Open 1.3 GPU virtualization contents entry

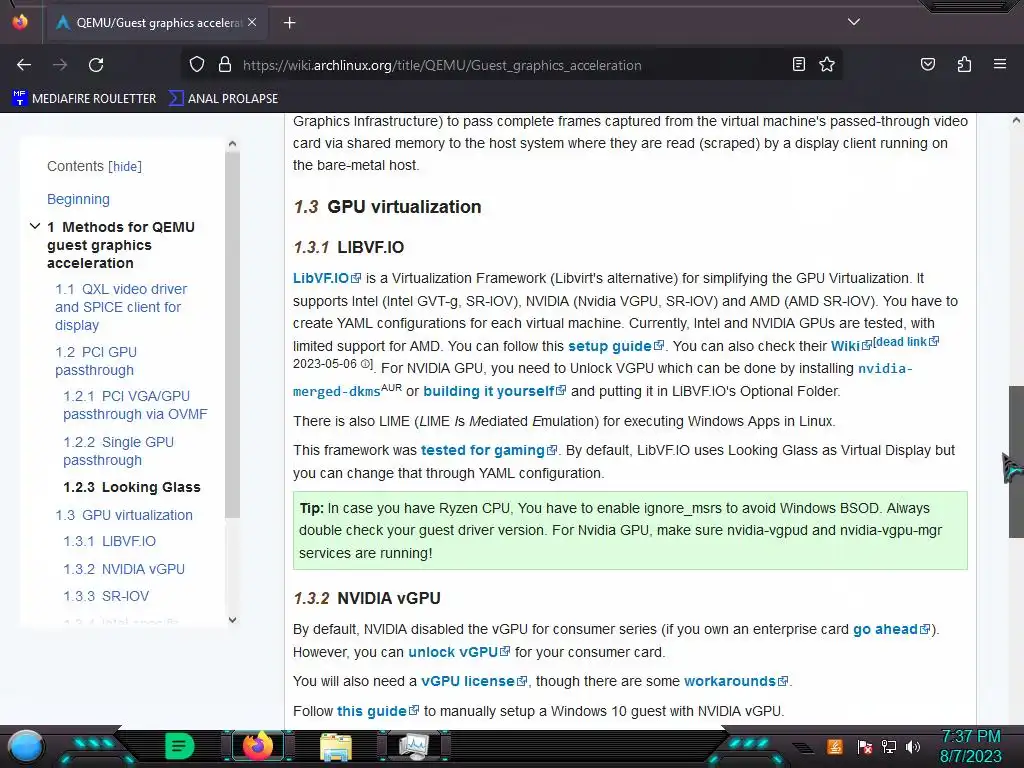click(124, 515)
